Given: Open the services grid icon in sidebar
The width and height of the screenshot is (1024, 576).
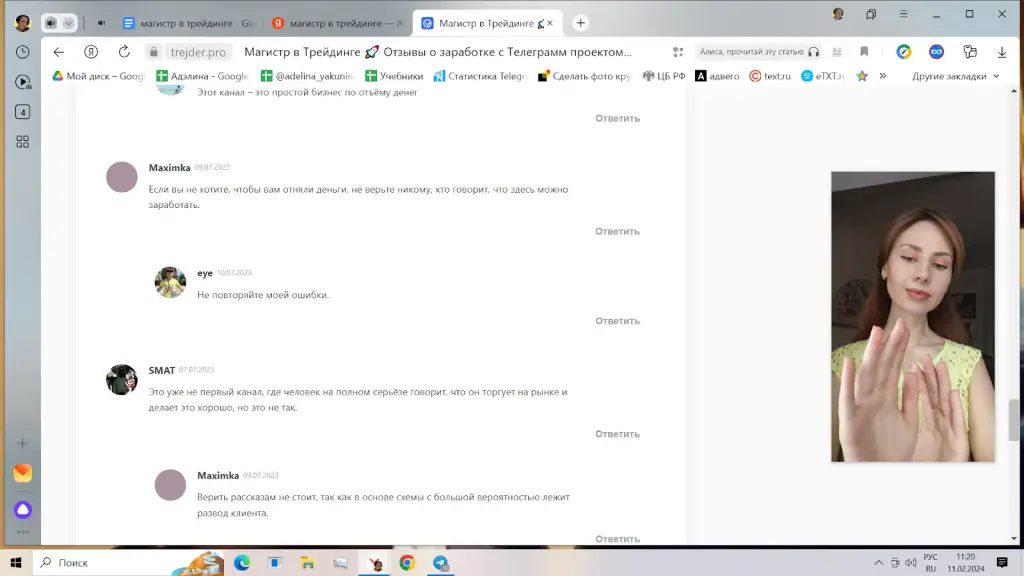Looking at the screenshot, I should coord(22,142).
